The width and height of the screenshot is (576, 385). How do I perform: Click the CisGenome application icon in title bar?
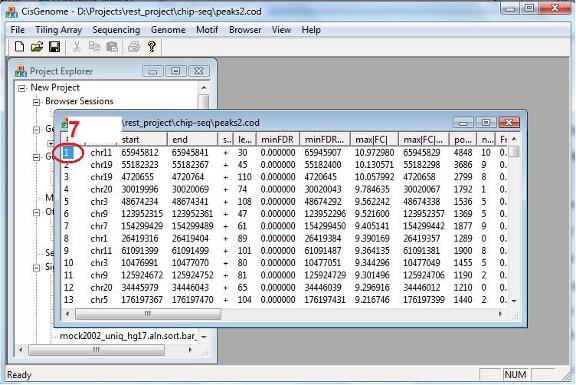11,11
